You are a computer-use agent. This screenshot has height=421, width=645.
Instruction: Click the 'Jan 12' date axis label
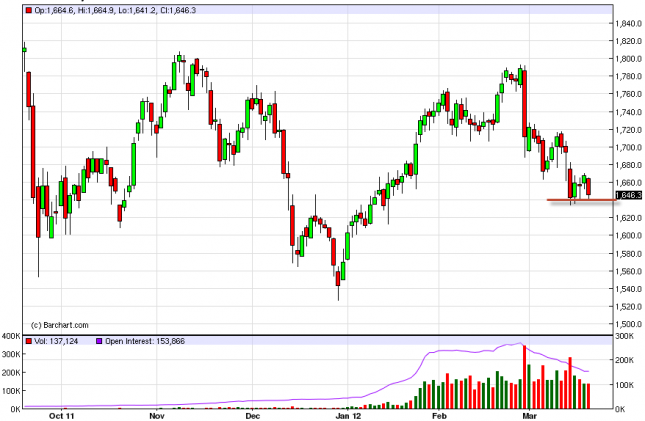348,416
